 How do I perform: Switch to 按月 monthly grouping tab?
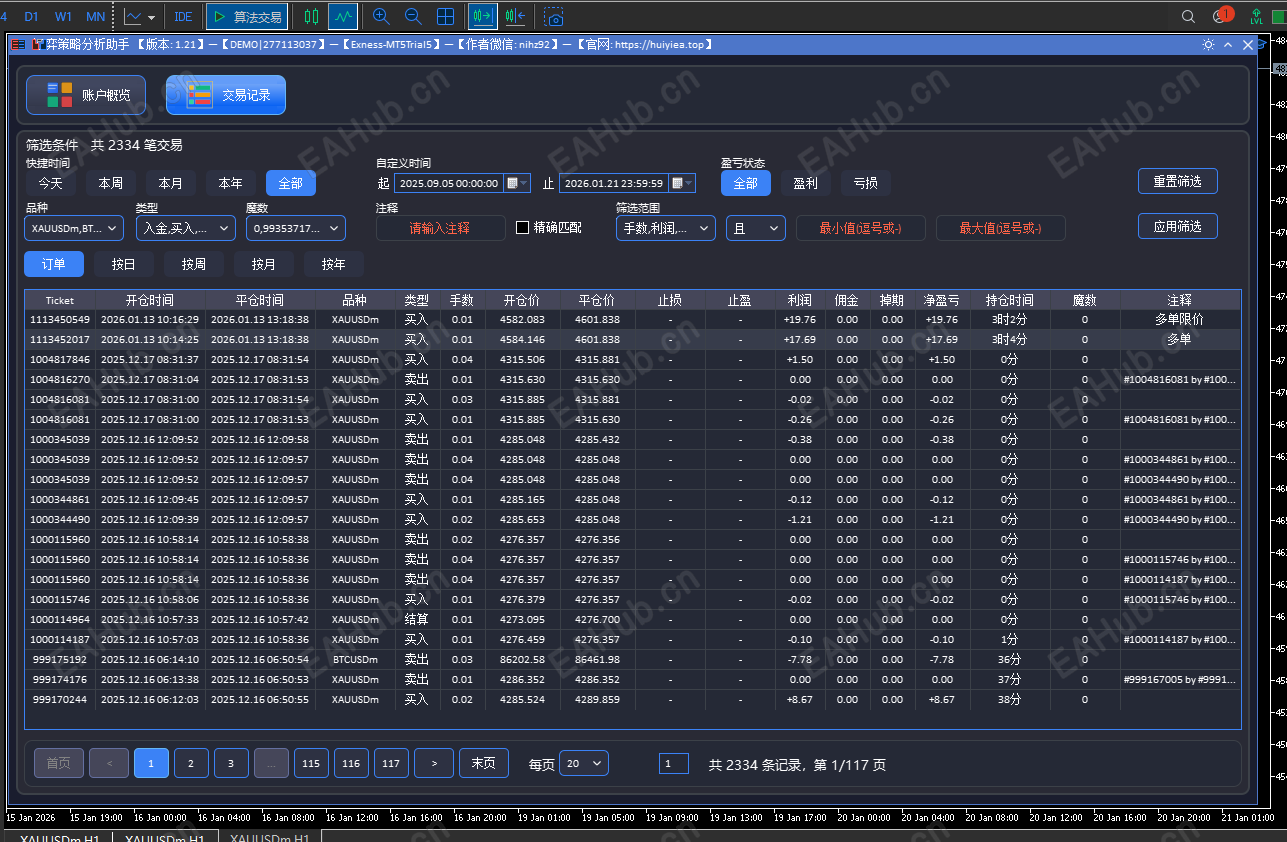tap(264, 264)
